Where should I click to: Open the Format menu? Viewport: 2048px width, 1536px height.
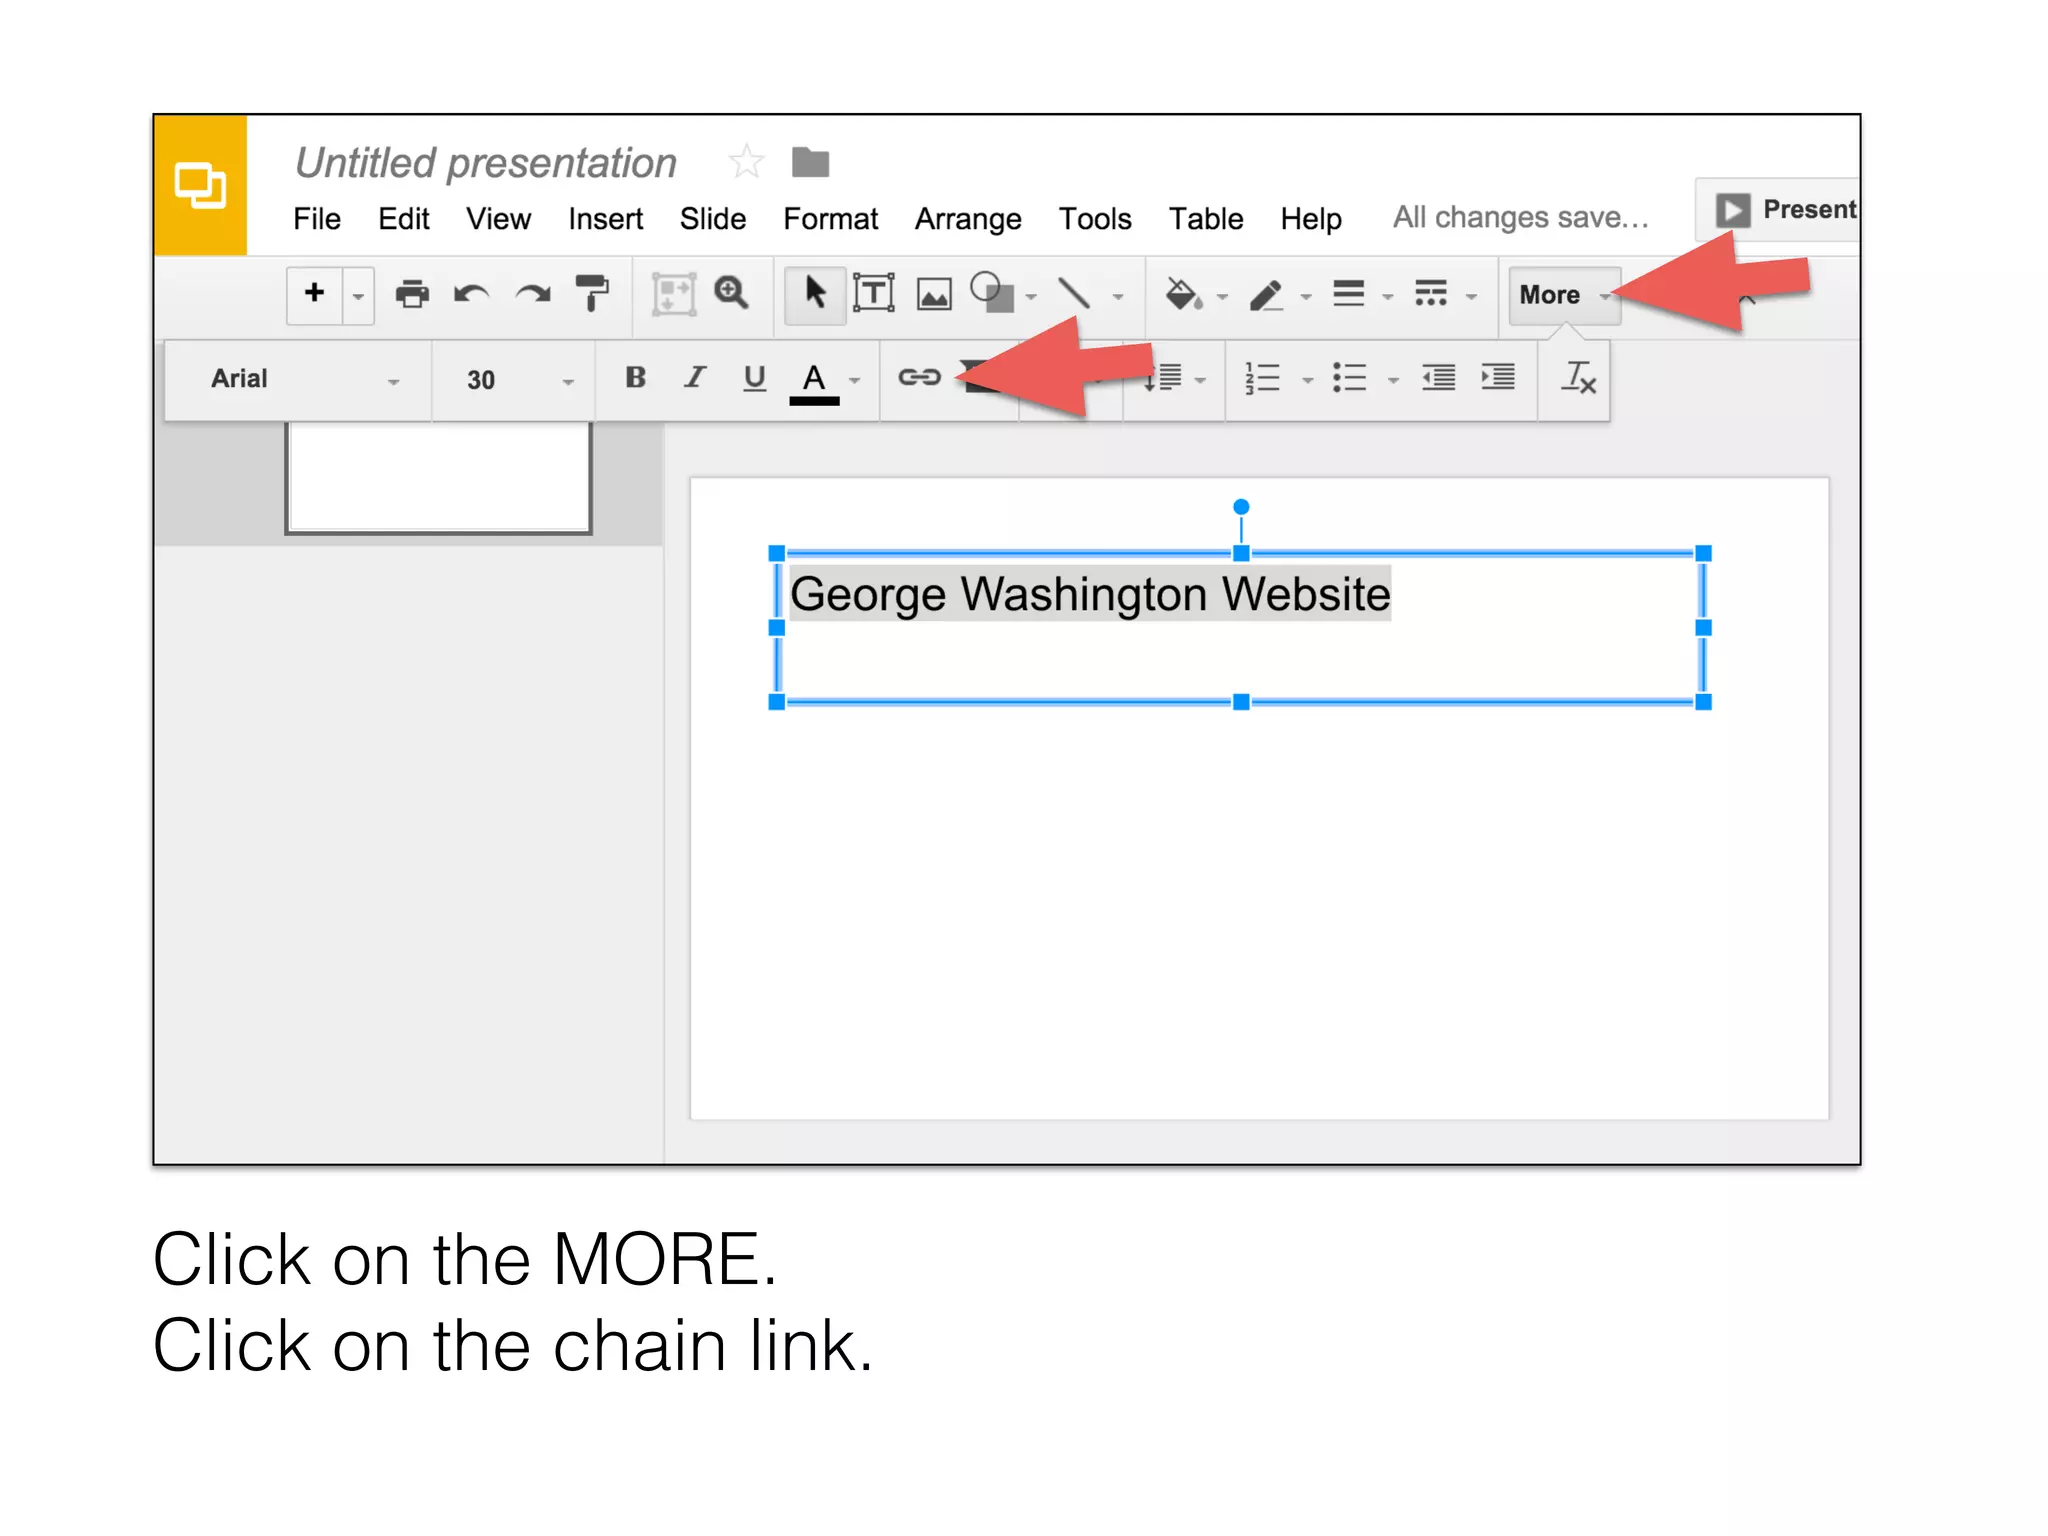tap(830, 219)
